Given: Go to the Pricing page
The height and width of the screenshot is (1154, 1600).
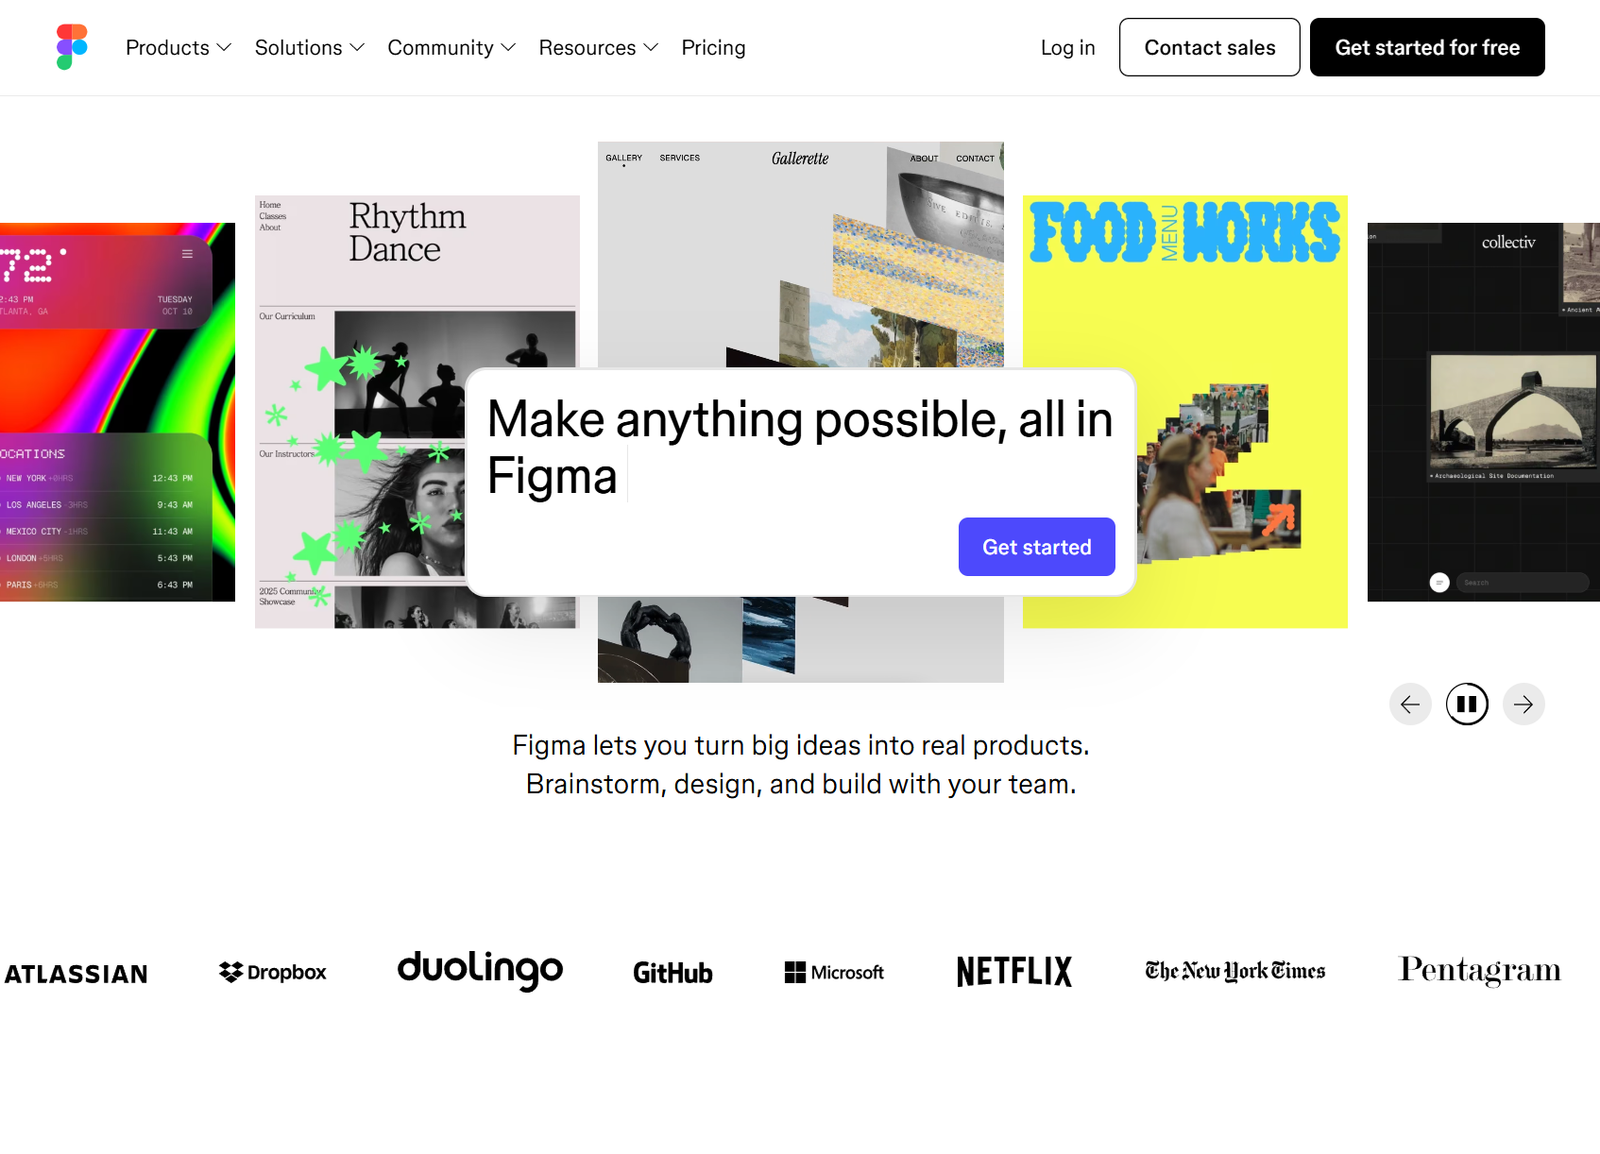Looking at the screenshot, I should click(713, 48).
